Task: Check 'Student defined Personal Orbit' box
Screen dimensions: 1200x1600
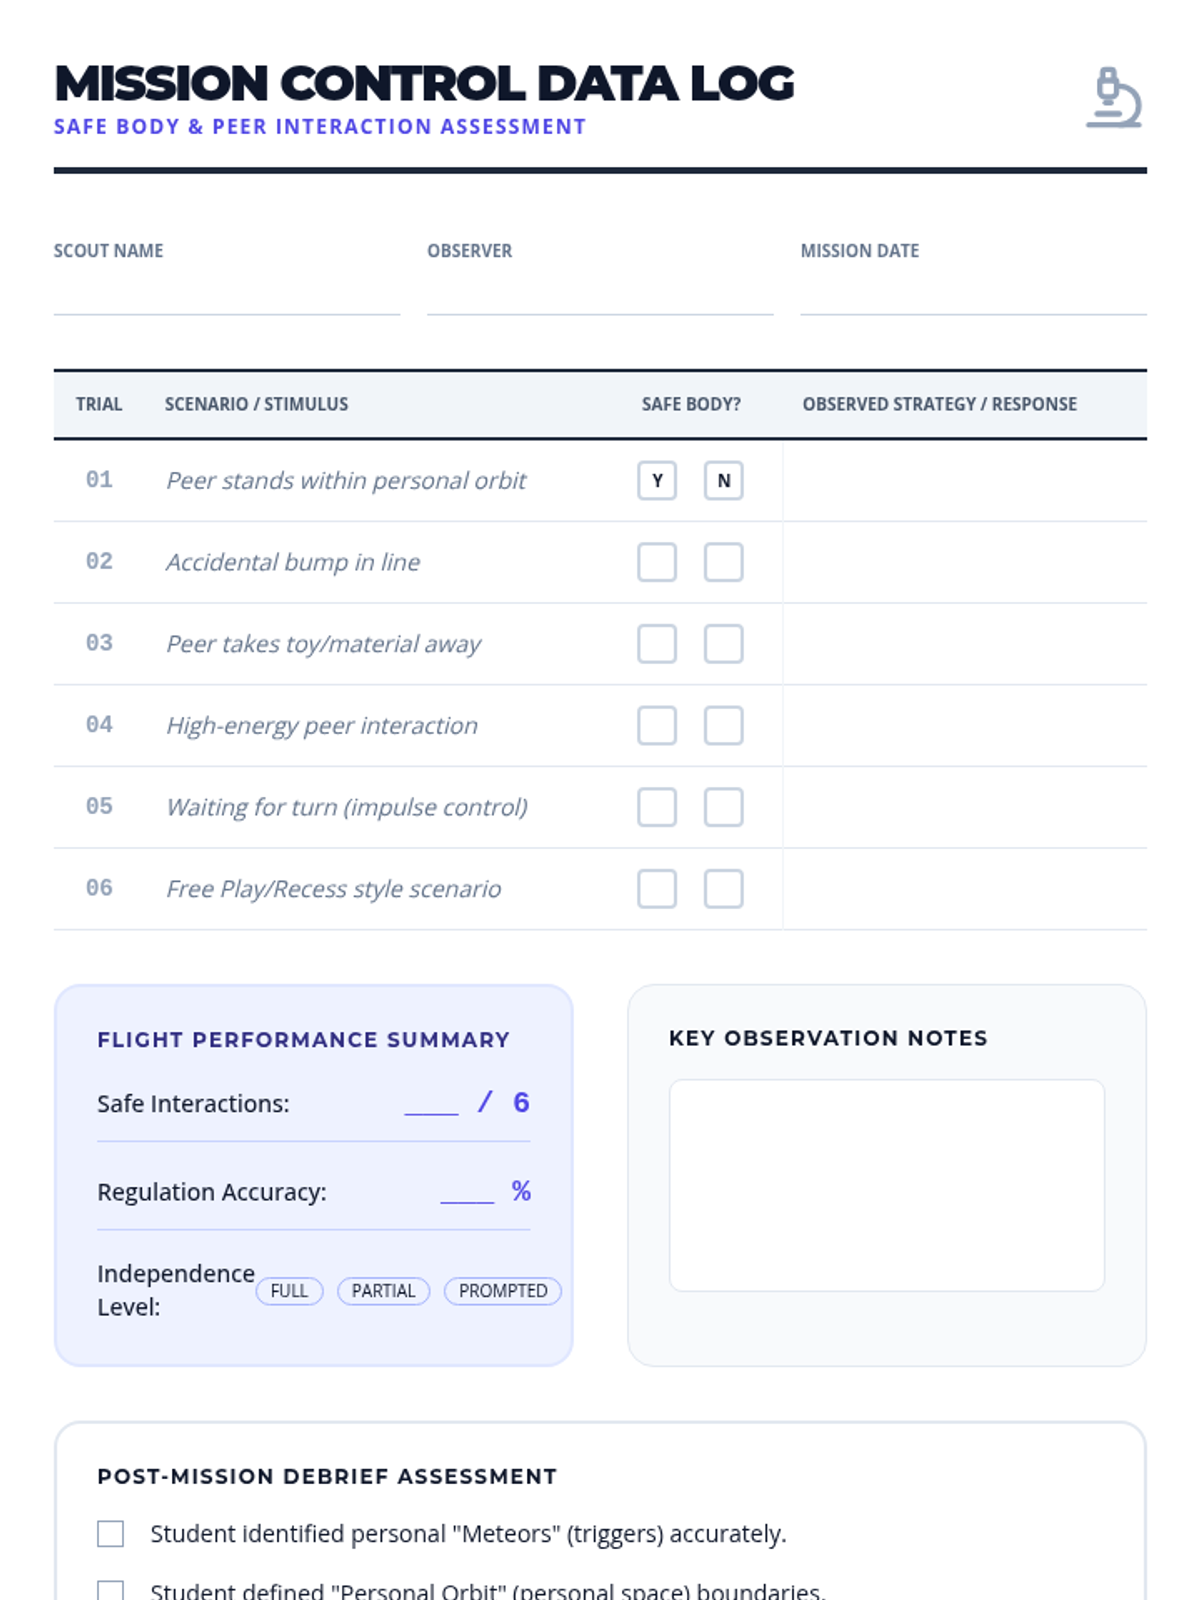Action: pyautogui.click(x=111, y=1590)
